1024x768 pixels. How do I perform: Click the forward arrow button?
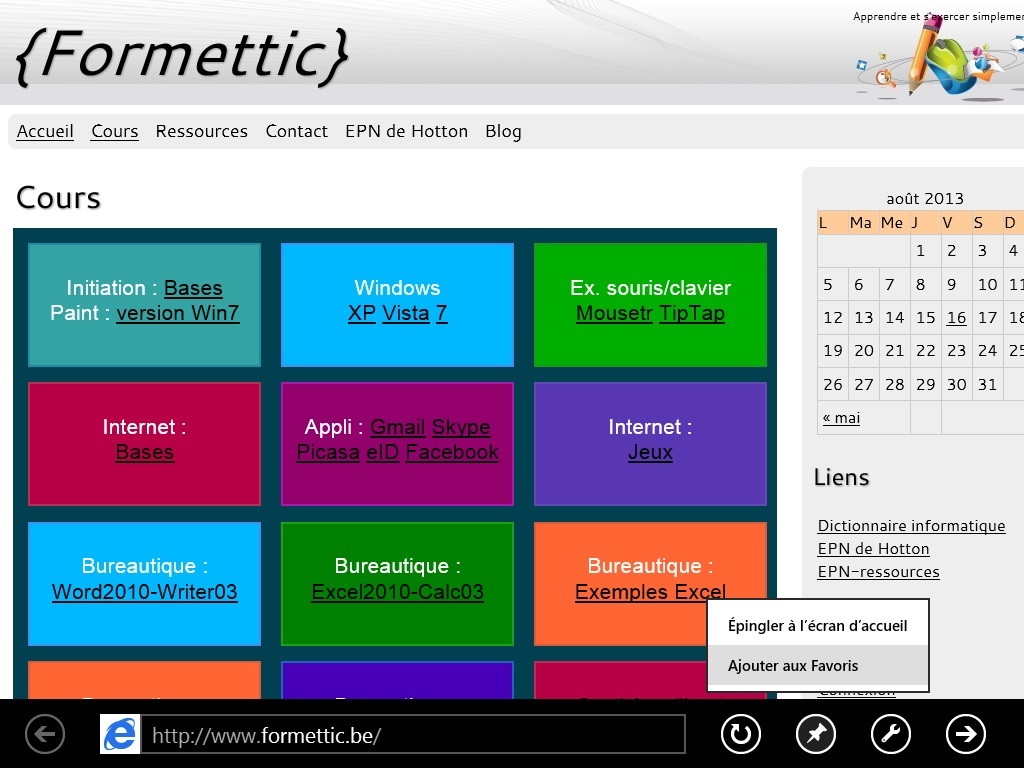pos(966,734)
